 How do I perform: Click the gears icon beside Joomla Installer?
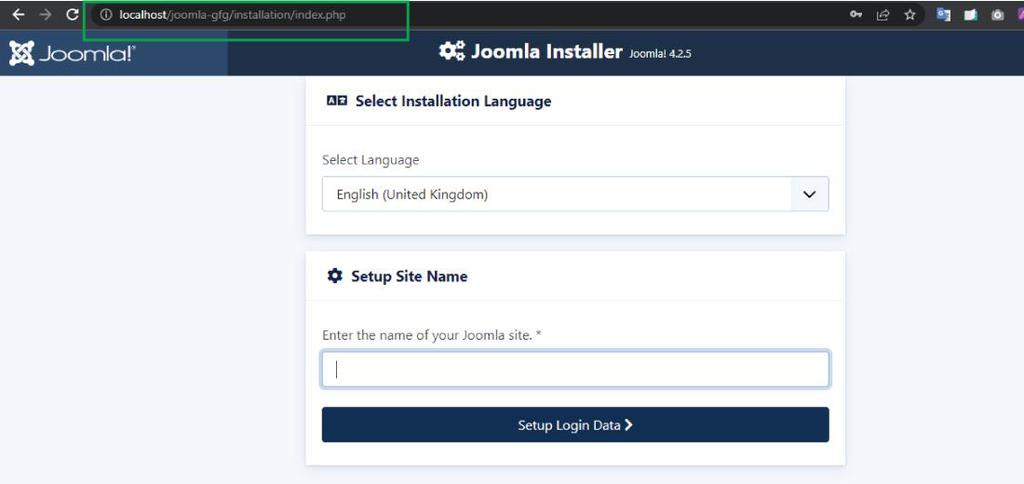point(452,51)
